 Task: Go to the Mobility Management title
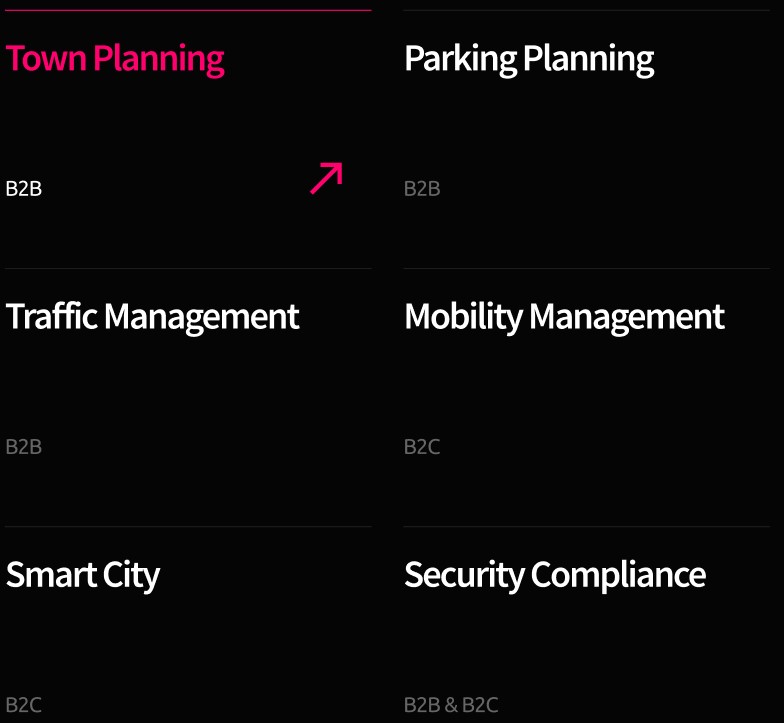(564, 317)
